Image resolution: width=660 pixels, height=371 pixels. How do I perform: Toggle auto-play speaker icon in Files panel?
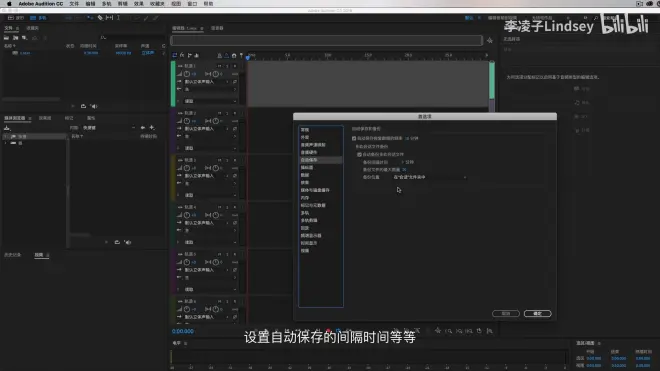click(94, 106)
